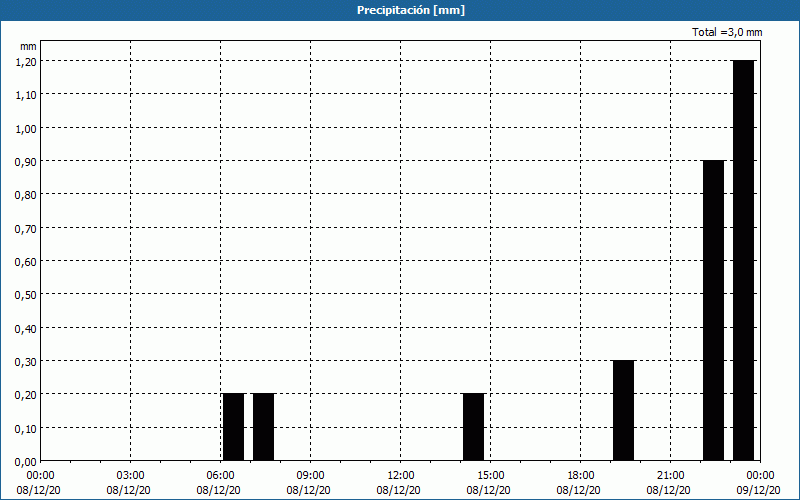This screenshot has width=800, height=500.
Task: Click the 0,00 y-axis label
Action: tap(26, 462)
